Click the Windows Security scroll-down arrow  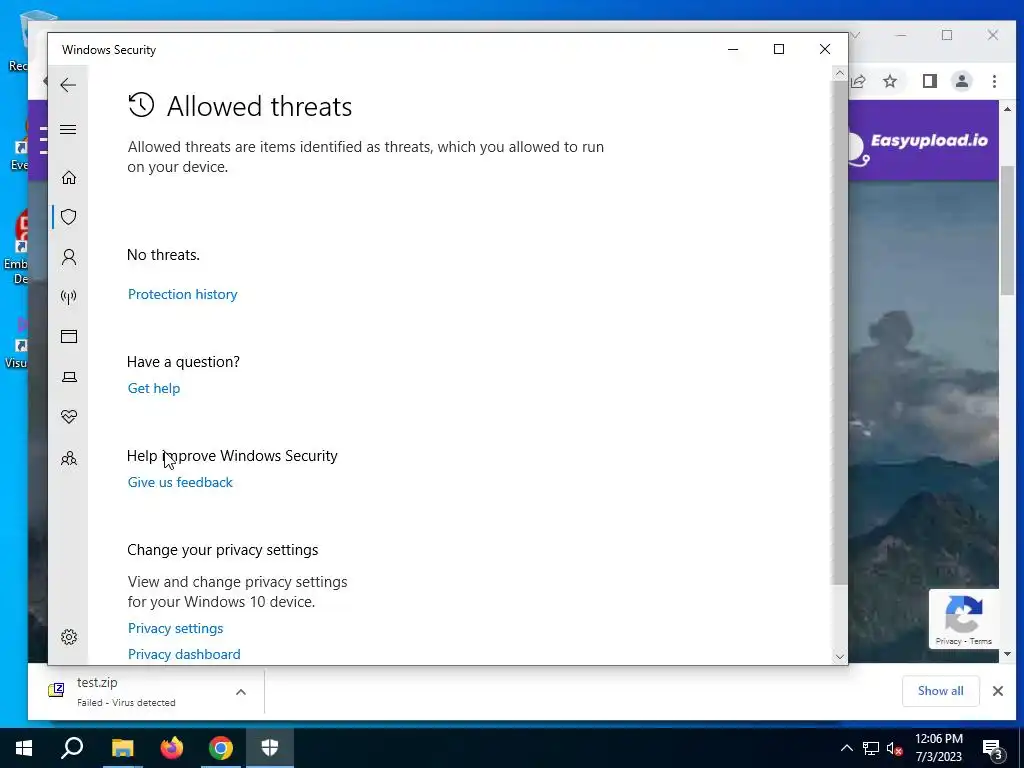(x=840, y=657)
